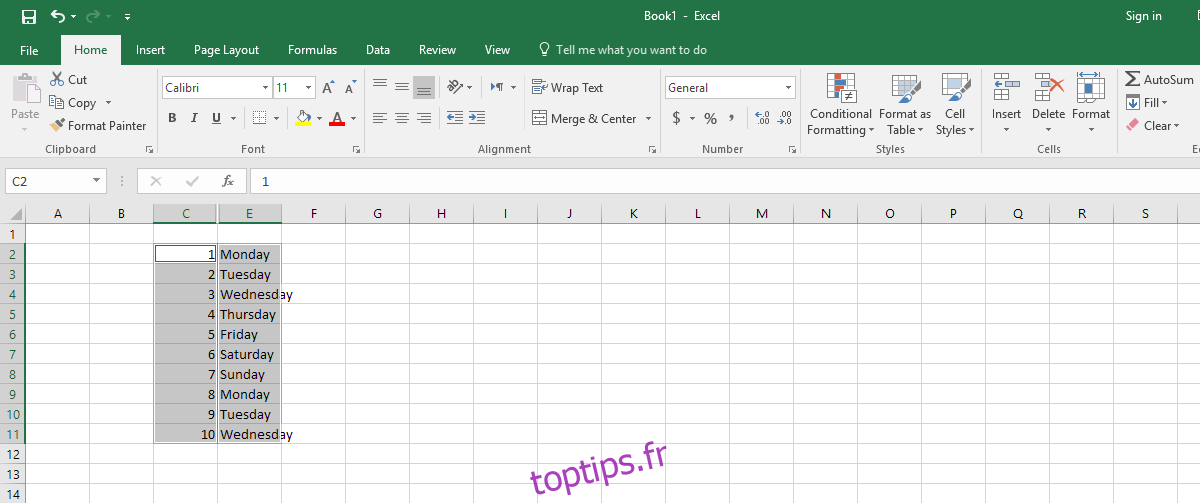Toggle Bold formatting
Screen dimensions: 1200x503
click(x=172, y=118)
